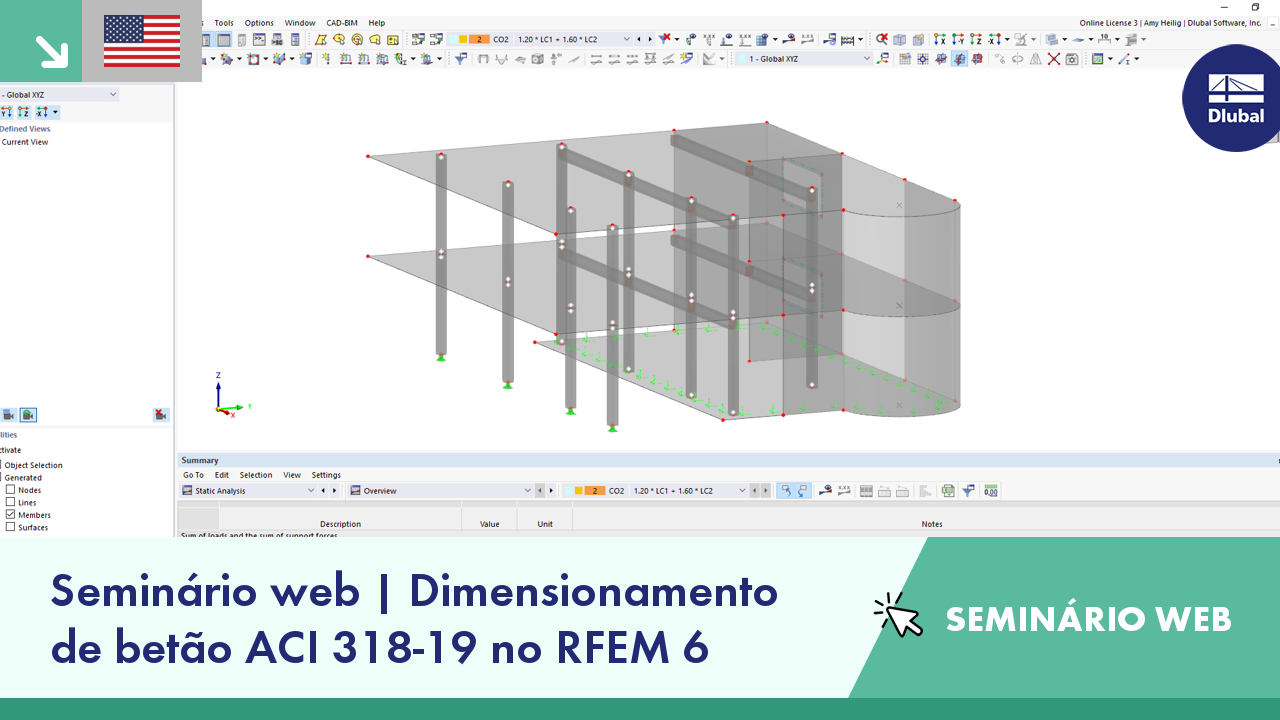
Task: Enable the Surfaces checkbox
Action: pos(11,527)
